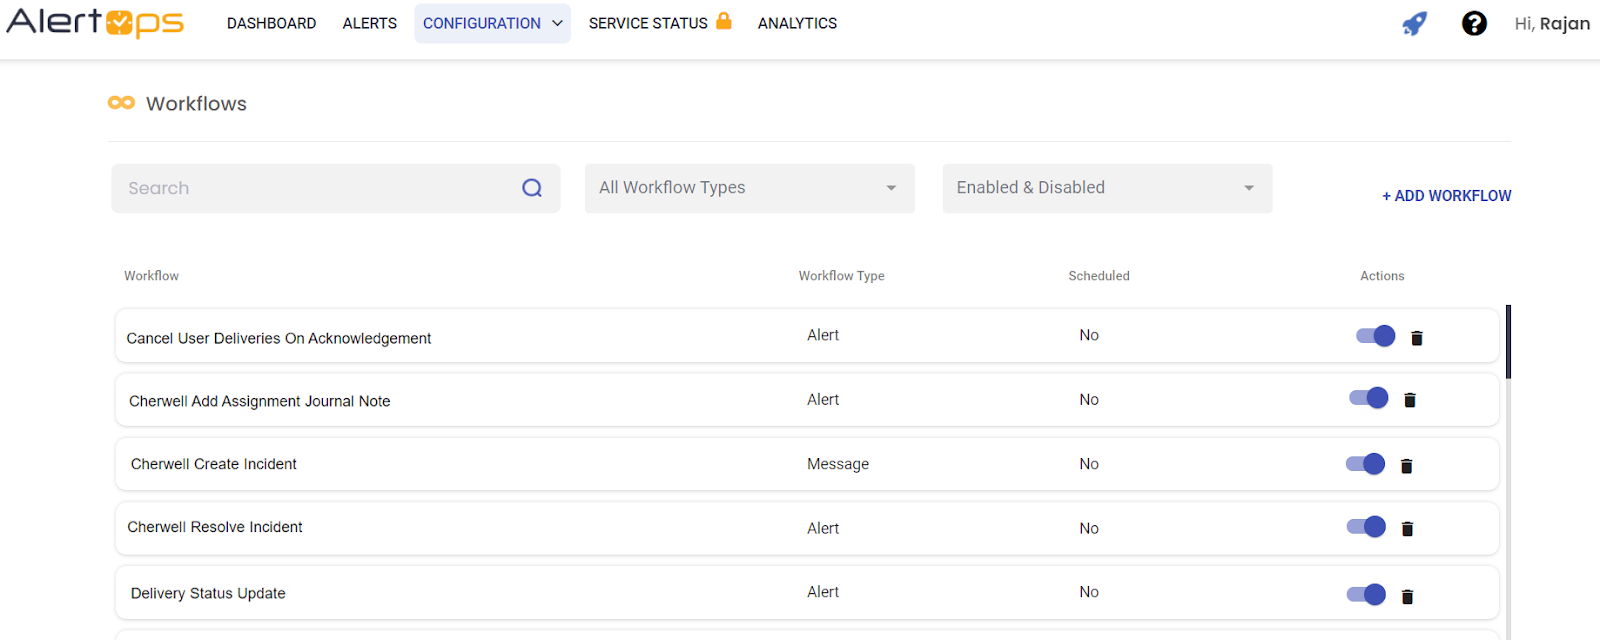The image size is (1600, 640).
Task: Delete the Delivery Status Update workflow
Action: 1407,597
